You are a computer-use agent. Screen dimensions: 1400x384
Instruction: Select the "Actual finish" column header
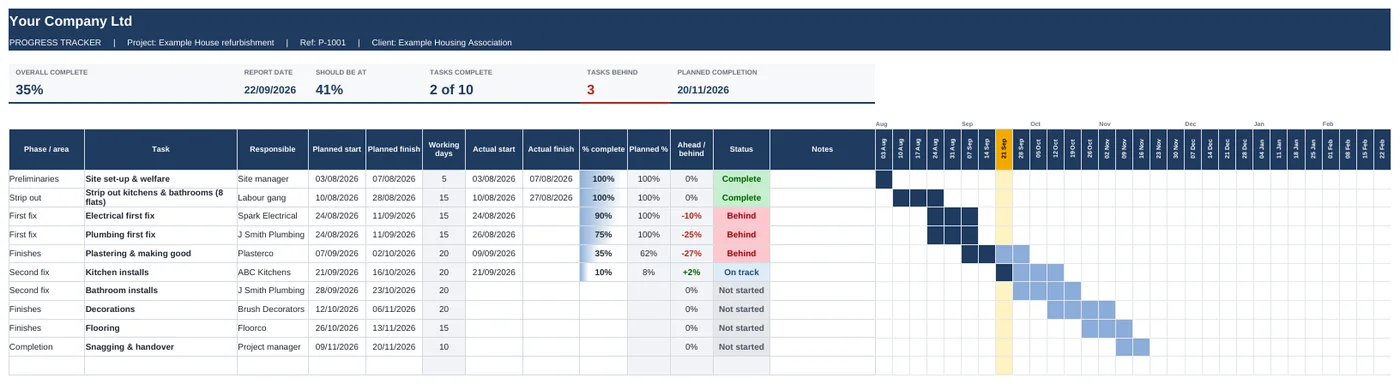551,149
